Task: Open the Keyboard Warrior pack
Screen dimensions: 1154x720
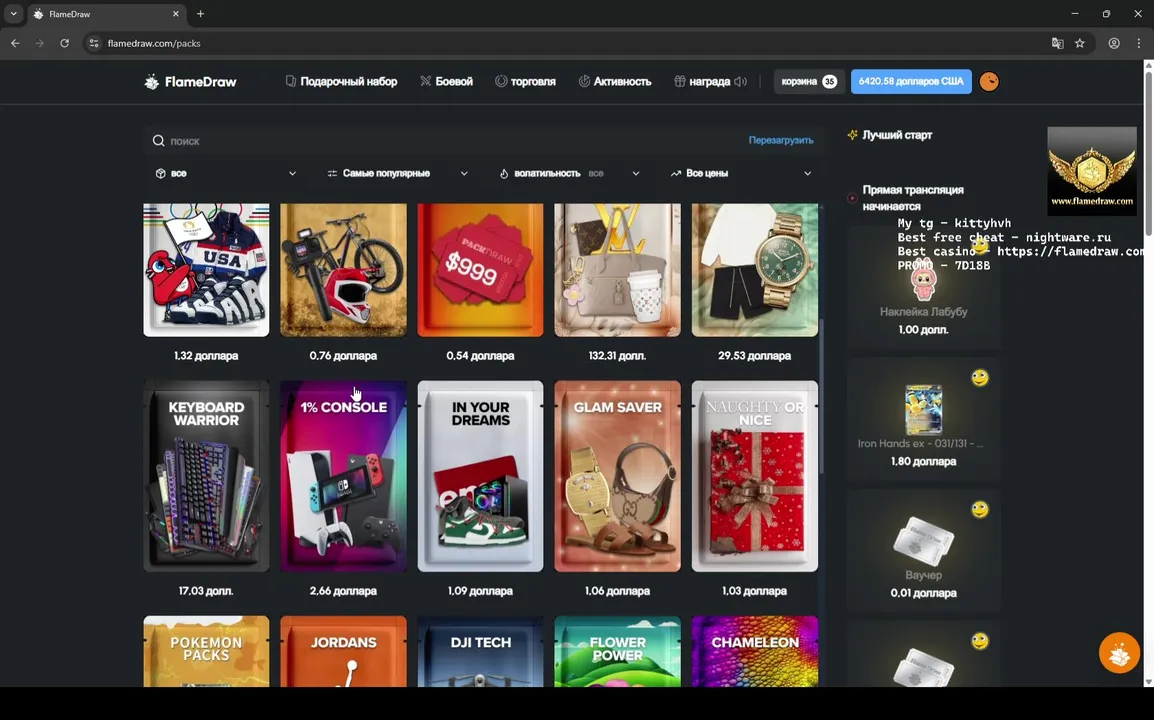Action: 206,476
